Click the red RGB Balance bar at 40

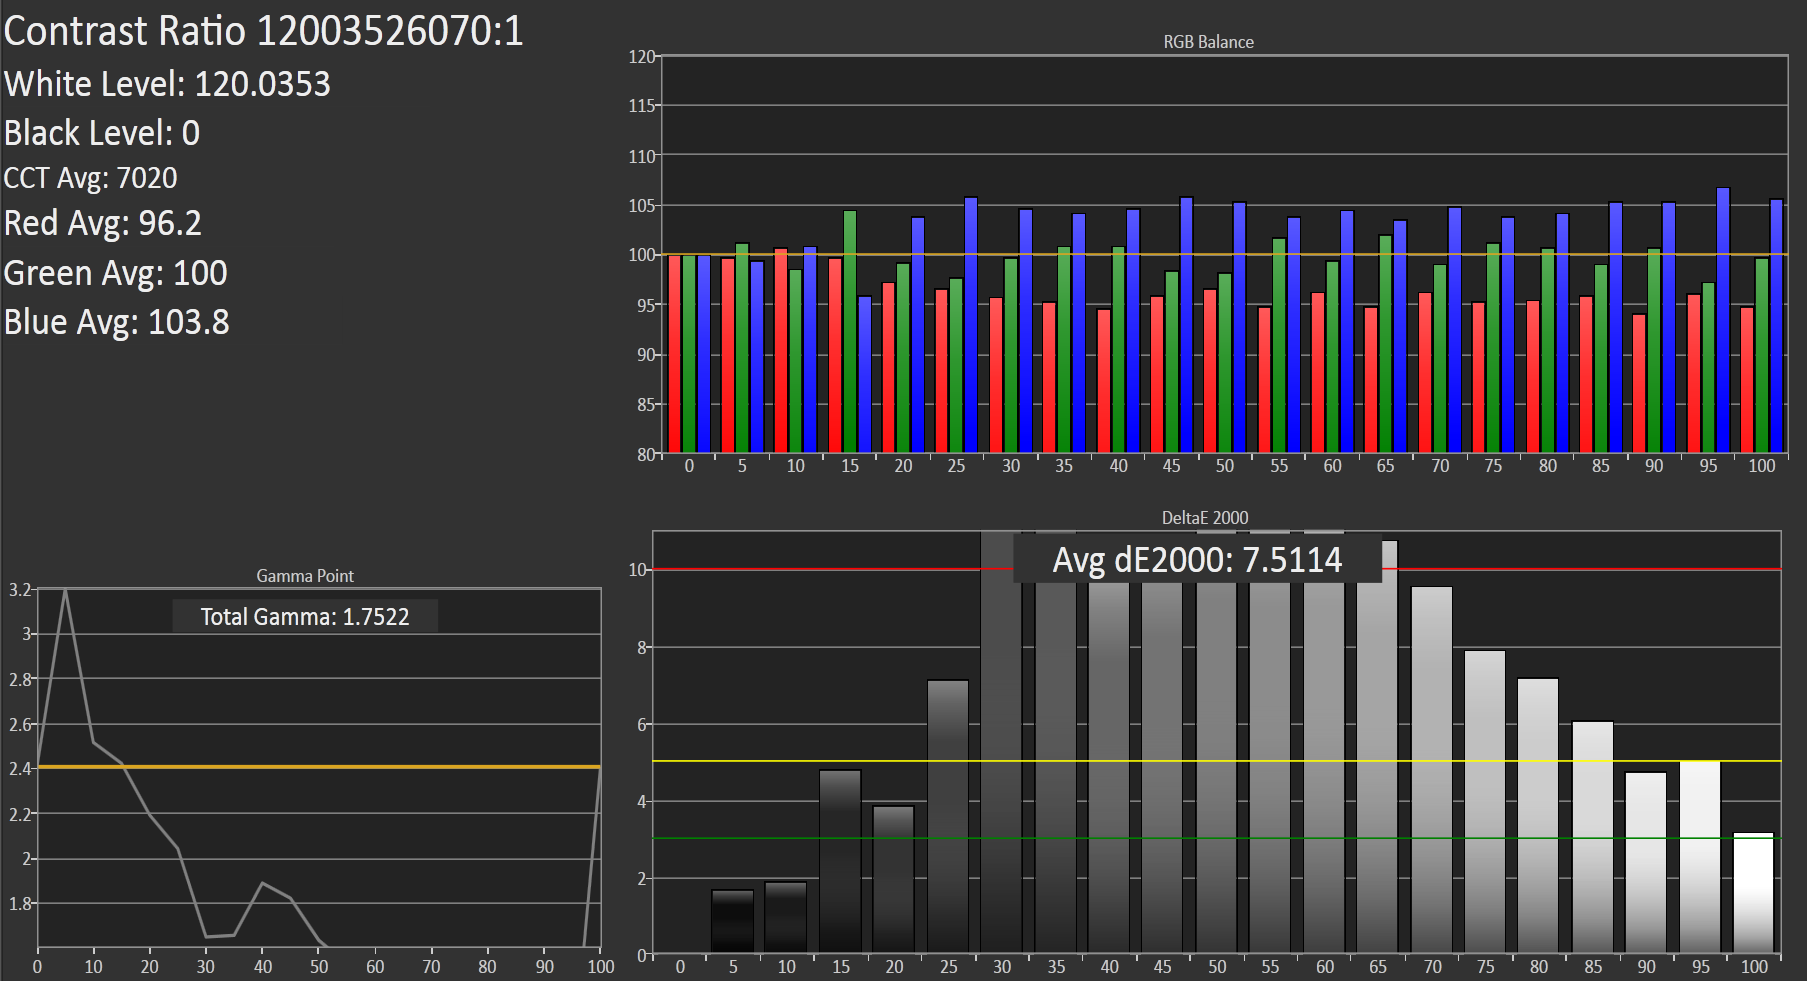pyautogui.click(x=1104, y=381)
